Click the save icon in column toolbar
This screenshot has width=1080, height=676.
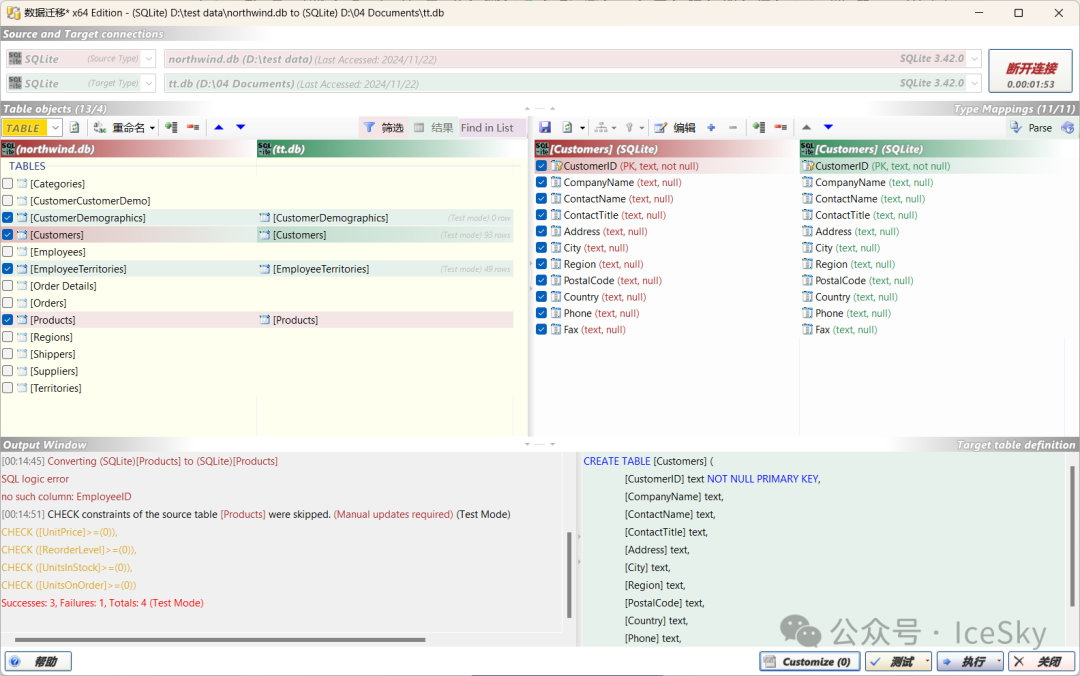(x=545, y=128)
